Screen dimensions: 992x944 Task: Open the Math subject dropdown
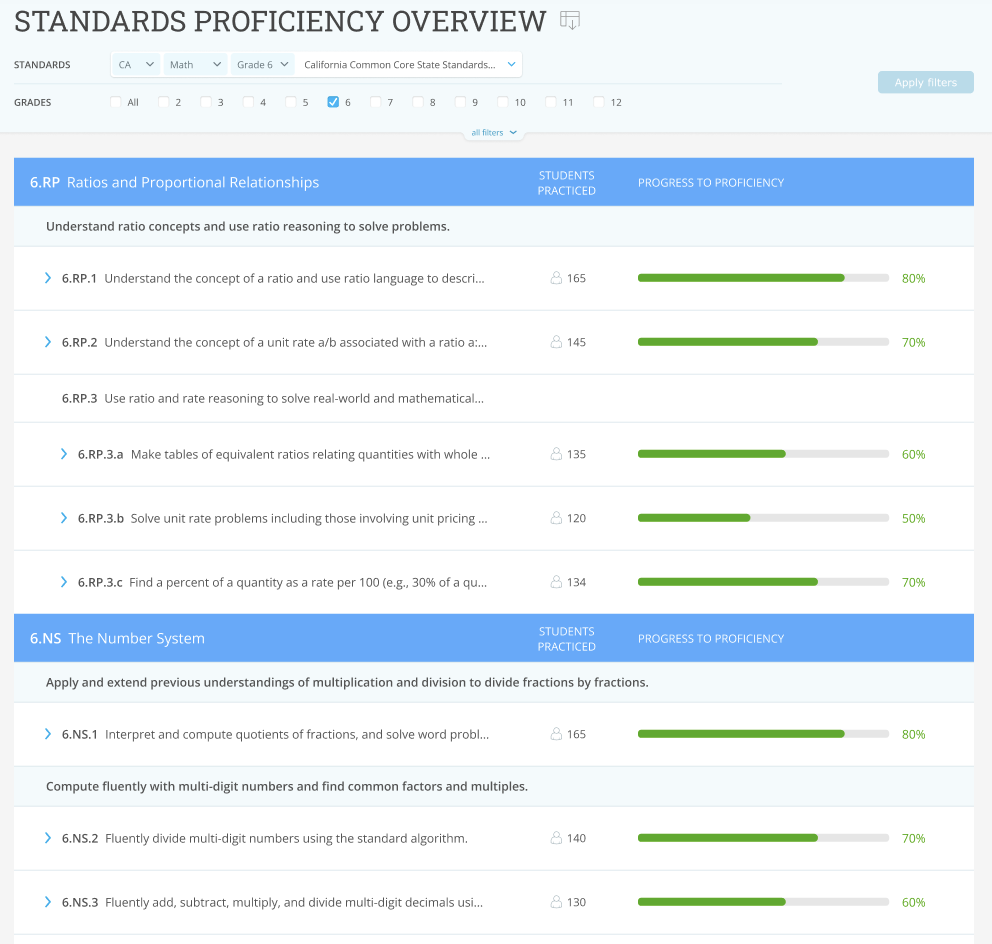click(195, 64)
